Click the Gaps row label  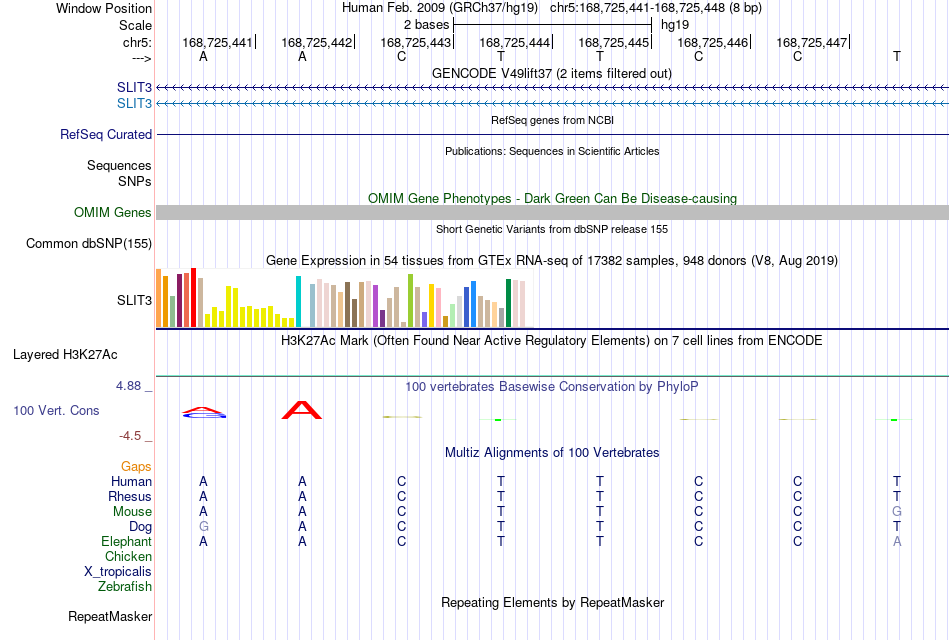136,467
